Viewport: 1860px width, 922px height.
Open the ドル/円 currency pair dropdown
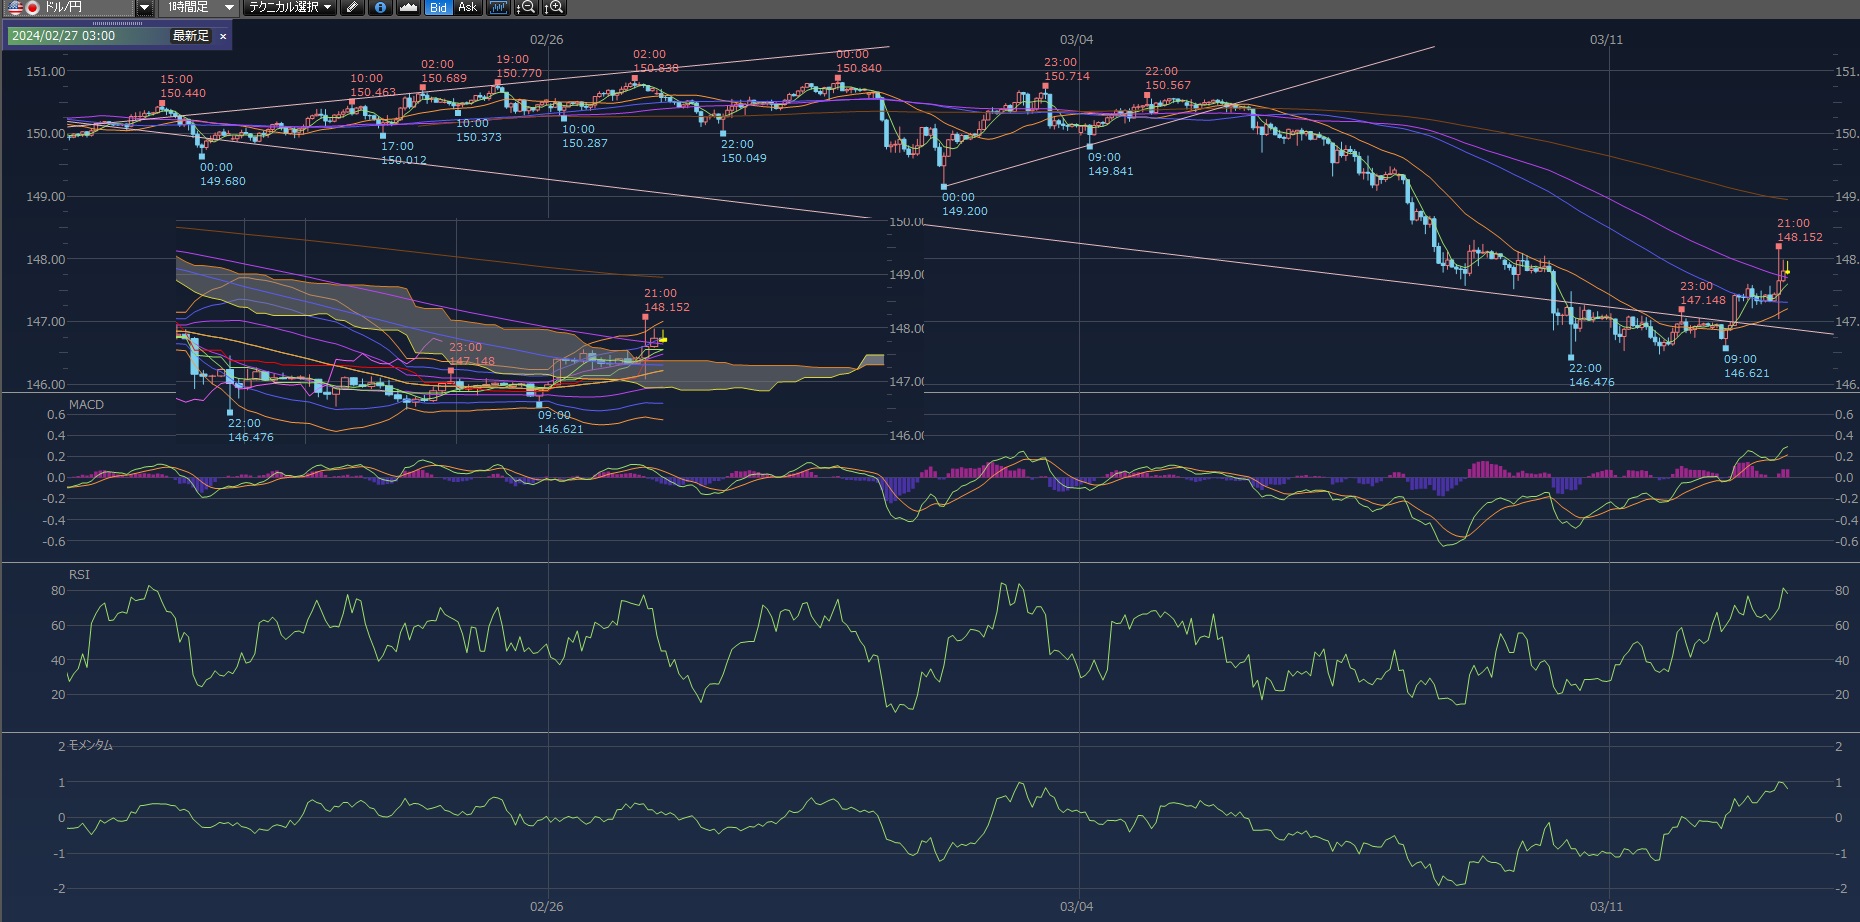[144, 8]
